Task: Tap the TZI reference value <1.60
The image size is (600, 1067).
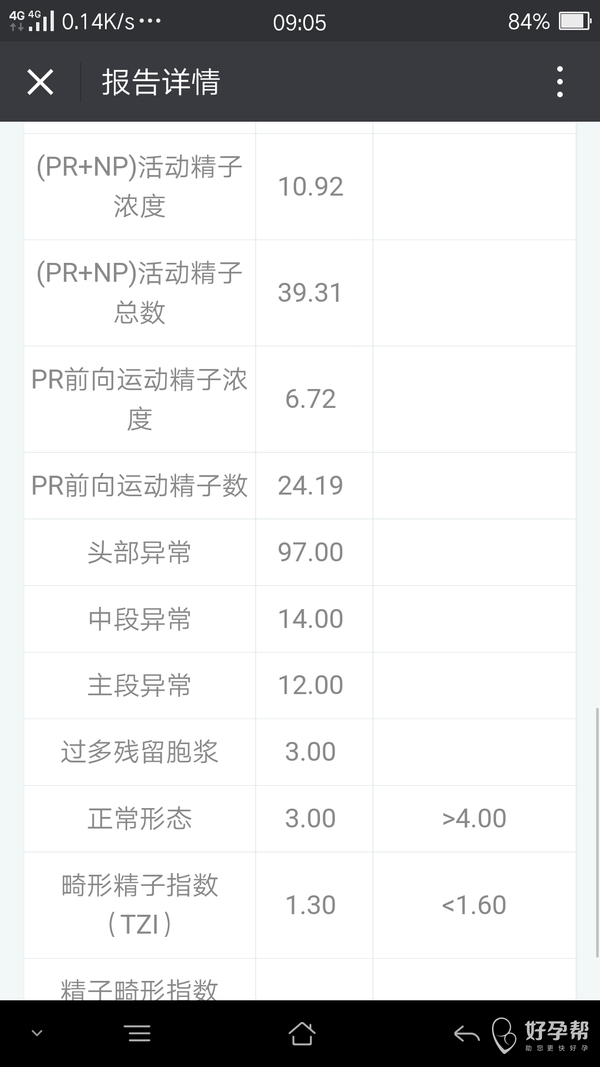Action: [474, 904]
